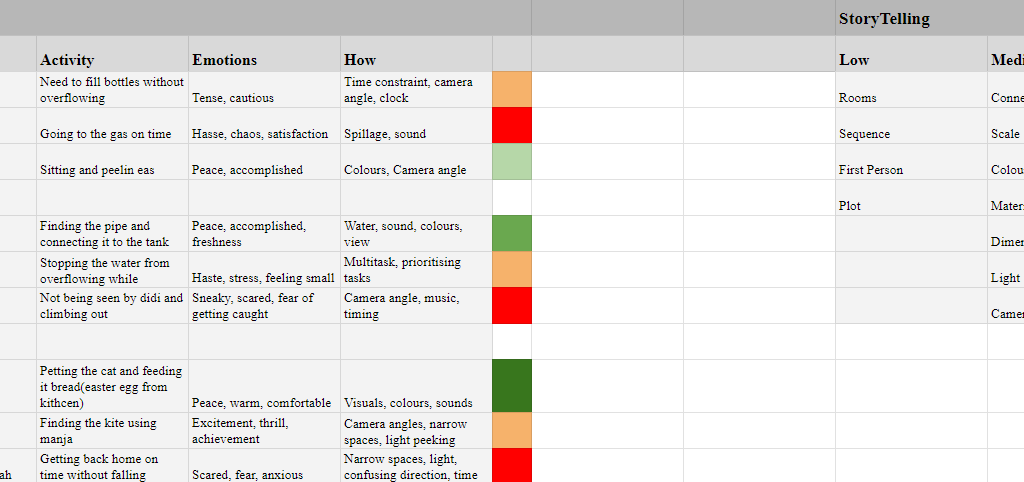1024x482 pixels.
Task: Click the "Emotions" header cell
Action: click(264, 60)
